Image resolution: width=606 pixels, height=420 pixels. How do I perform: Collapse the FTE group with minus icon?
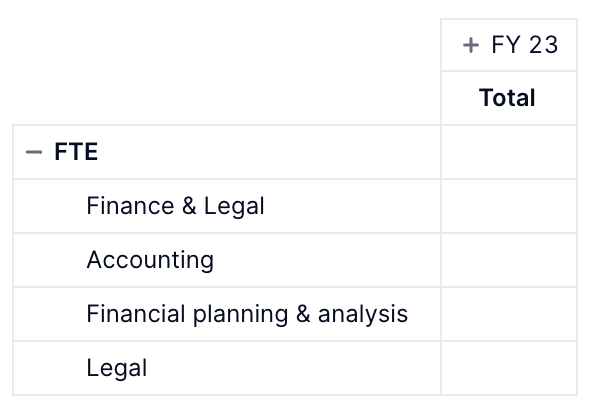coord(34,152)
